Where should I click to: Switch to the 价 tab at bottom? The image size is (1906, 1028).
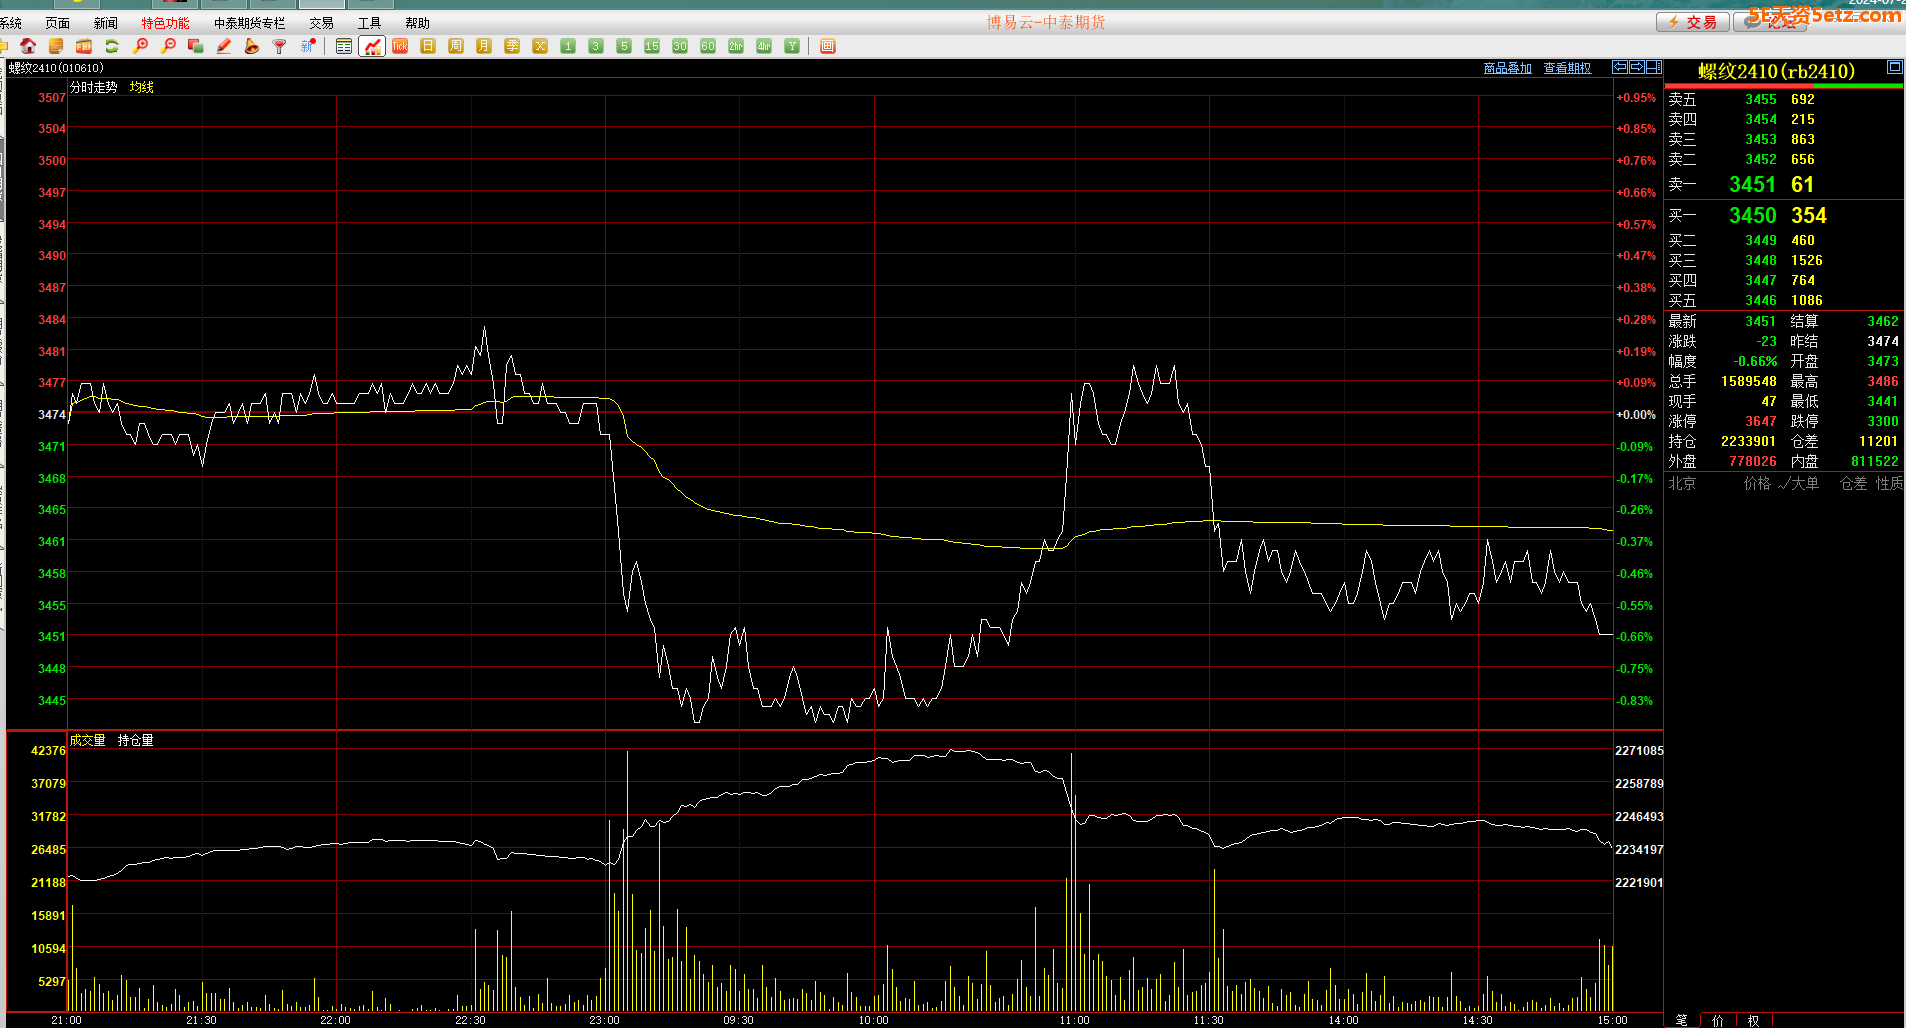click(x=1718, y=1020)
